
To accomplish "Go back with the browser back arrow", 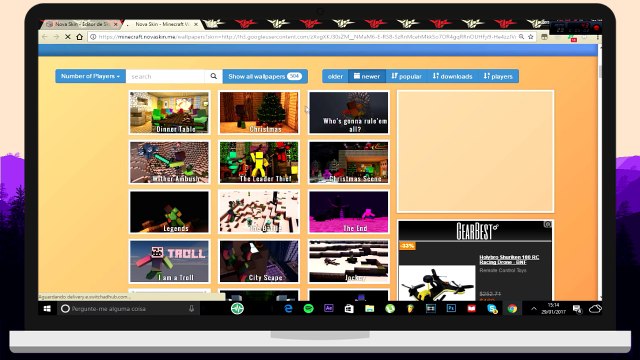I will coord(44,37).
